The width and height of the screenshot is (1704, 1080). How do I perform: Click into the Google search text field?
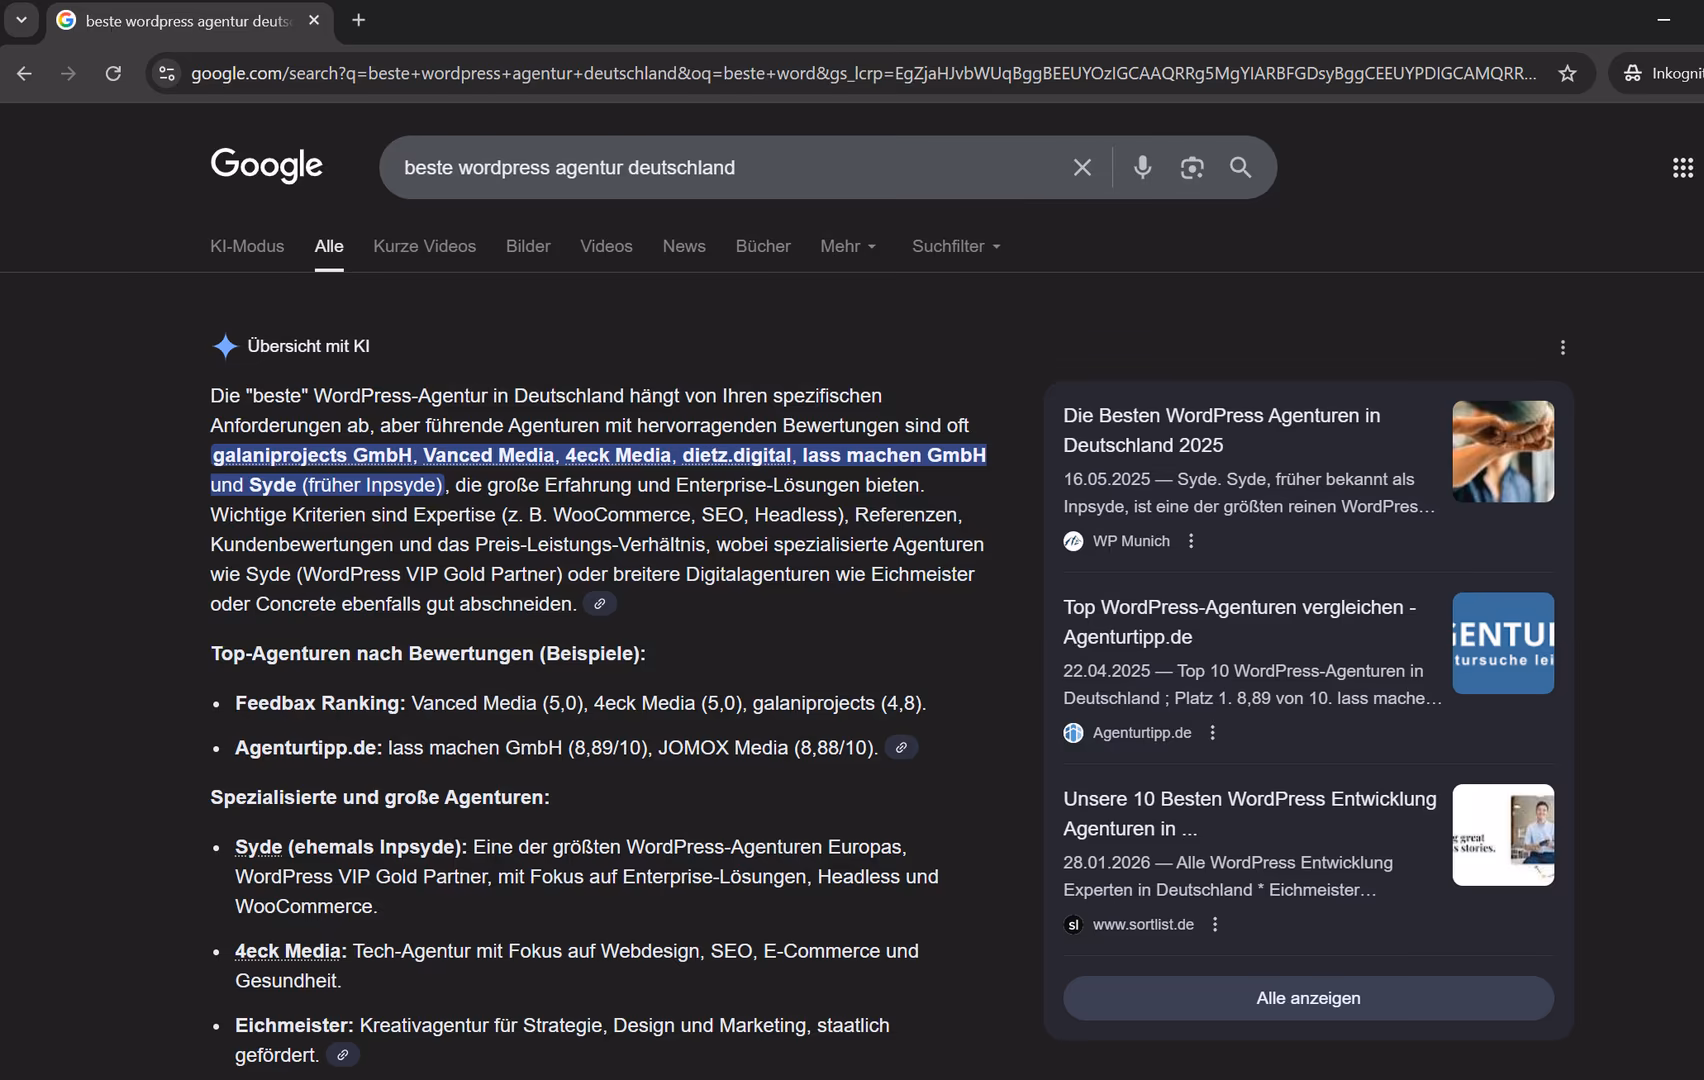(720, 167)
